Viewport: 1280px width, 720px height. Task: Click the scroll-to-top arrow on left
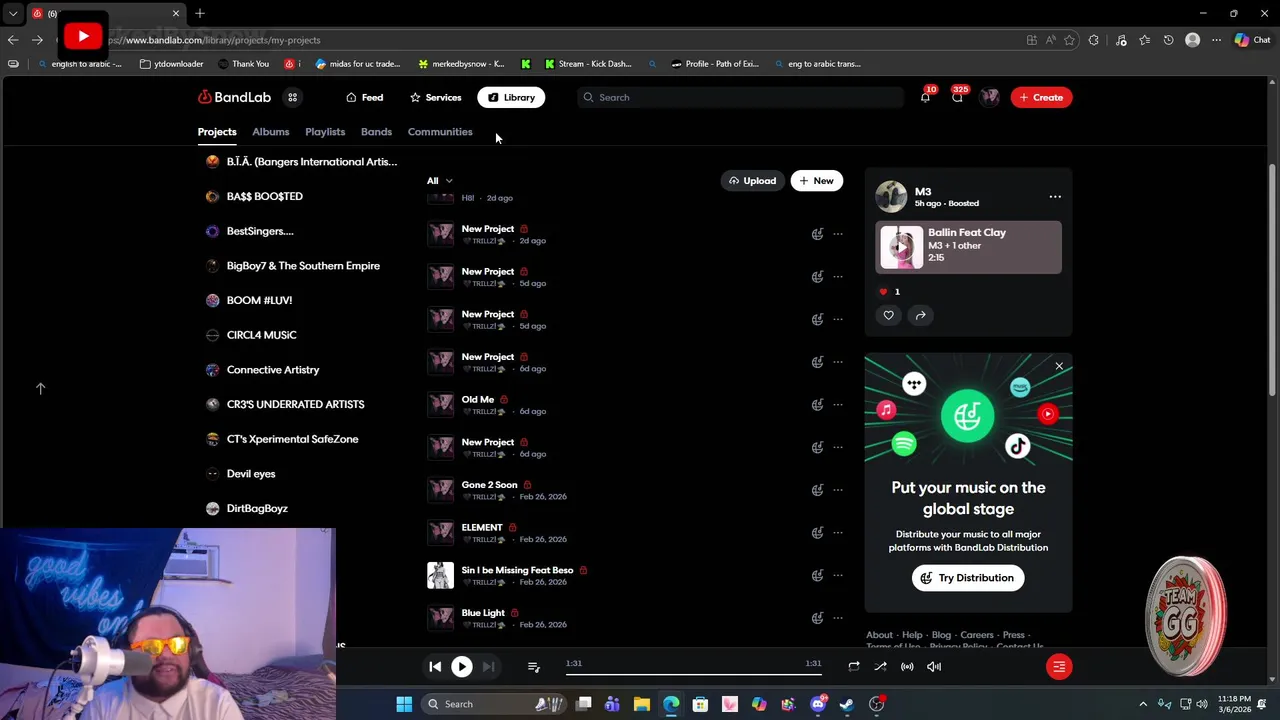[40, 388]
